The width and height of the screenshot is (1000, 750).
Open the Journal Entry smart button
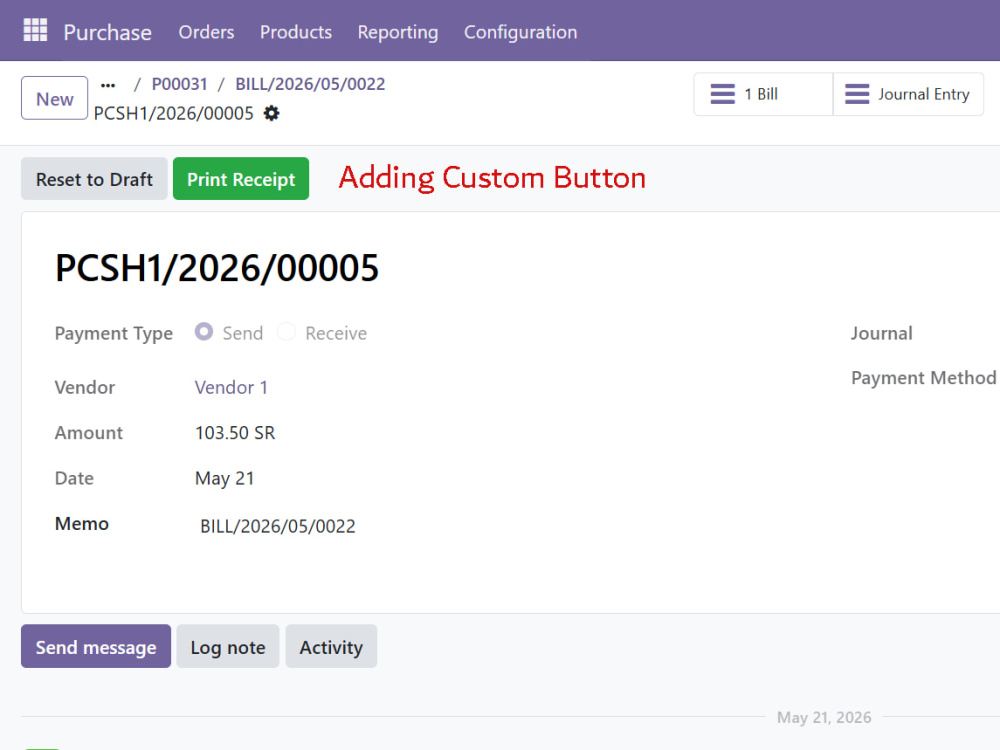[908, 94]
